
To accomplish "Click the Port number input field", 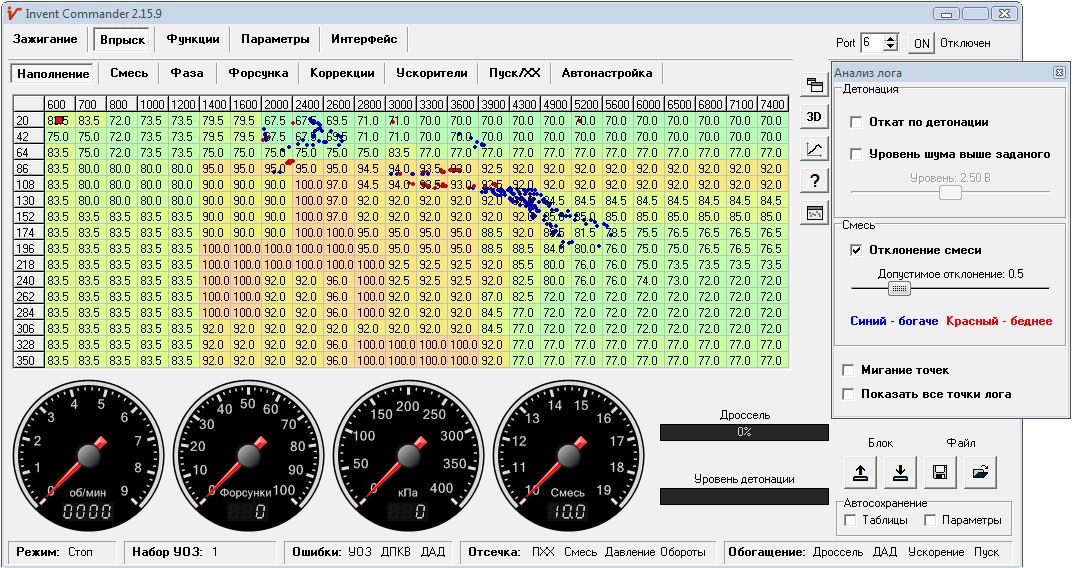I will pos(872,42).
